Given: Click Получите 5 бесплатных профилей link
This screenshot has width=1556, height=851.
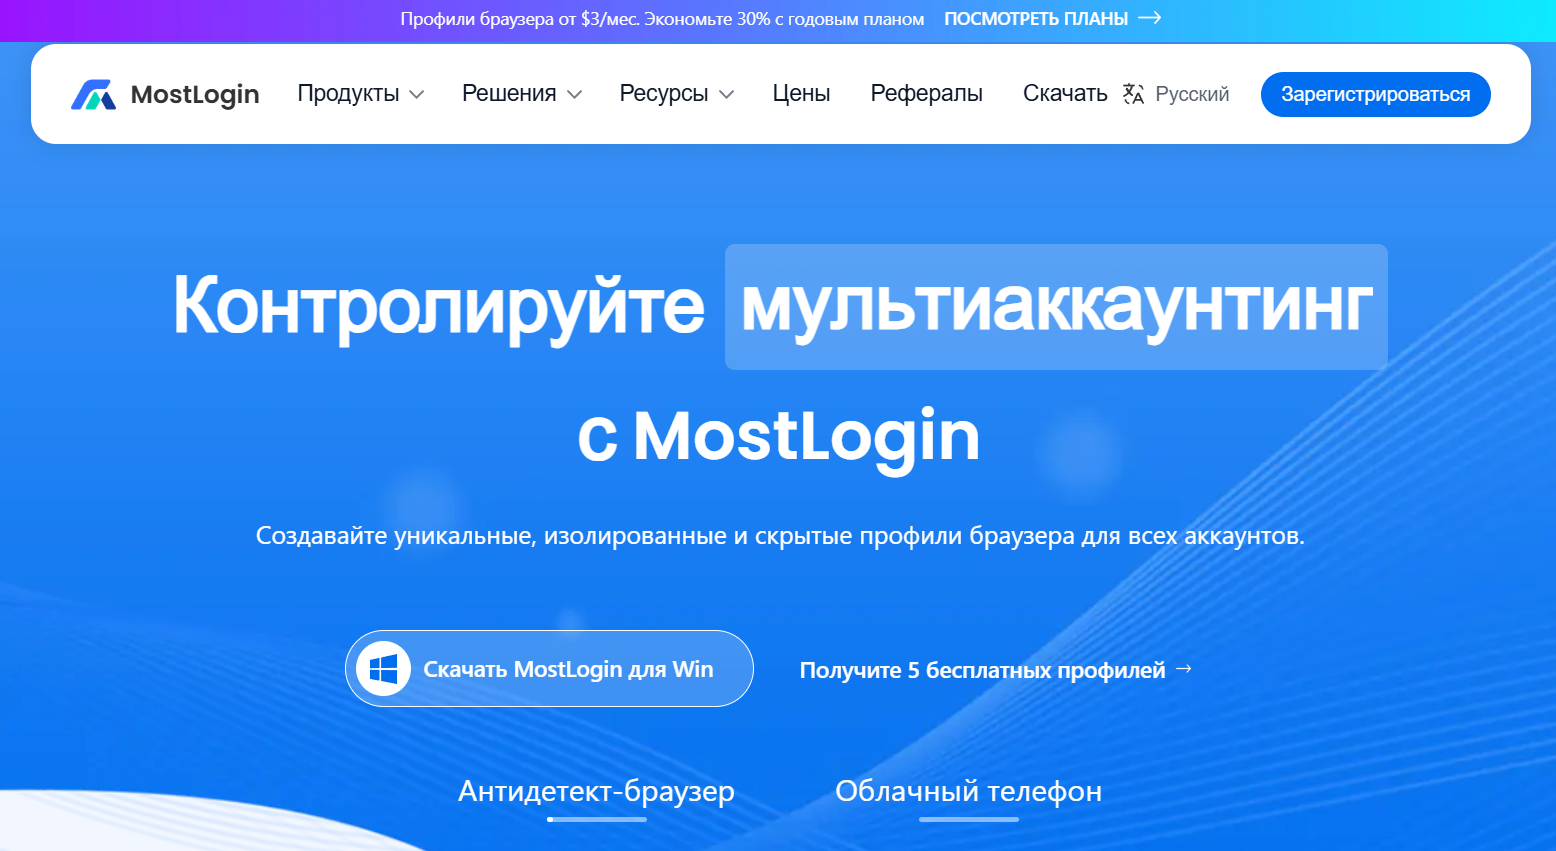Looking at the screenshot, I should tap(982, 670).
